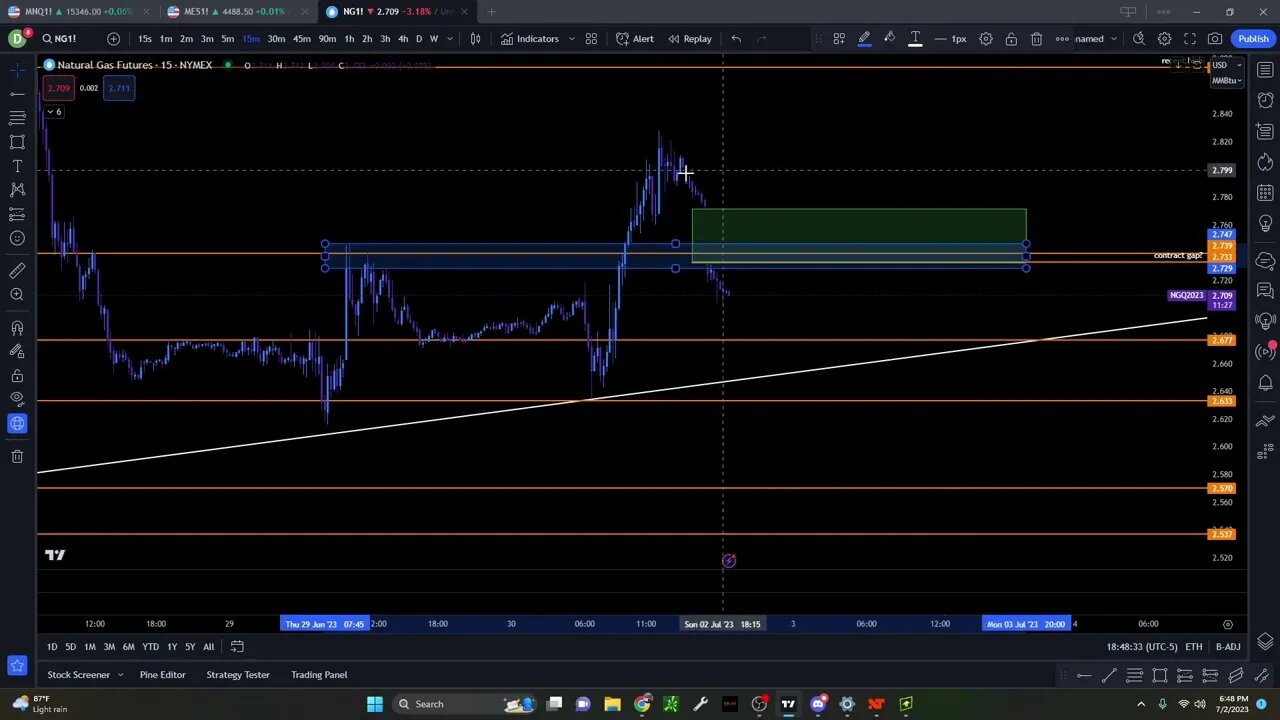Viewport: 1280px width, 720px height.
Task: Delete the selected drawing with trash icon
Action: (x=1036, y=39)
